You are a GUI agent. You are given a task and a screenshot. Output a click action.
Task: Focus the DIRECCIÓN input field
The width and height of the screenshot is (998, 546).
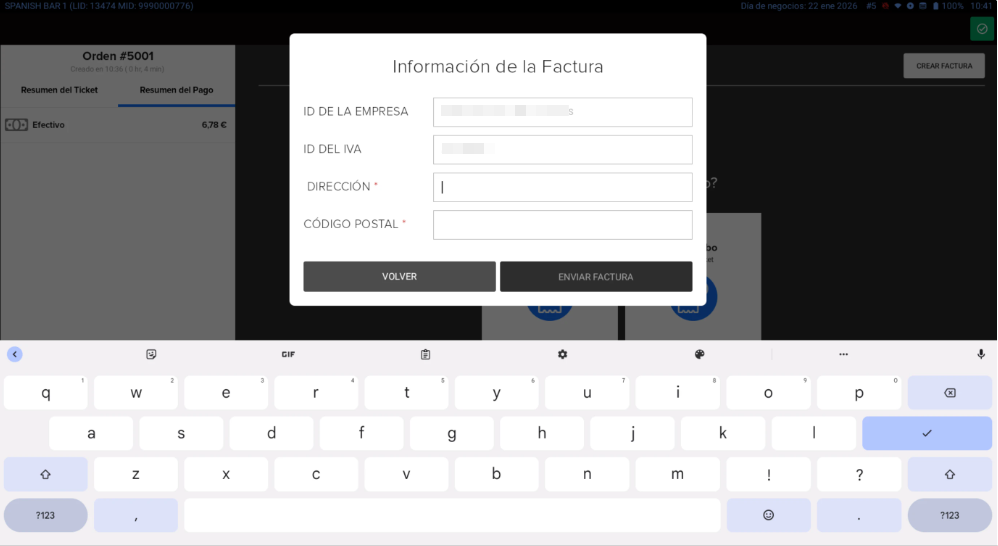[x=563, y=186]
